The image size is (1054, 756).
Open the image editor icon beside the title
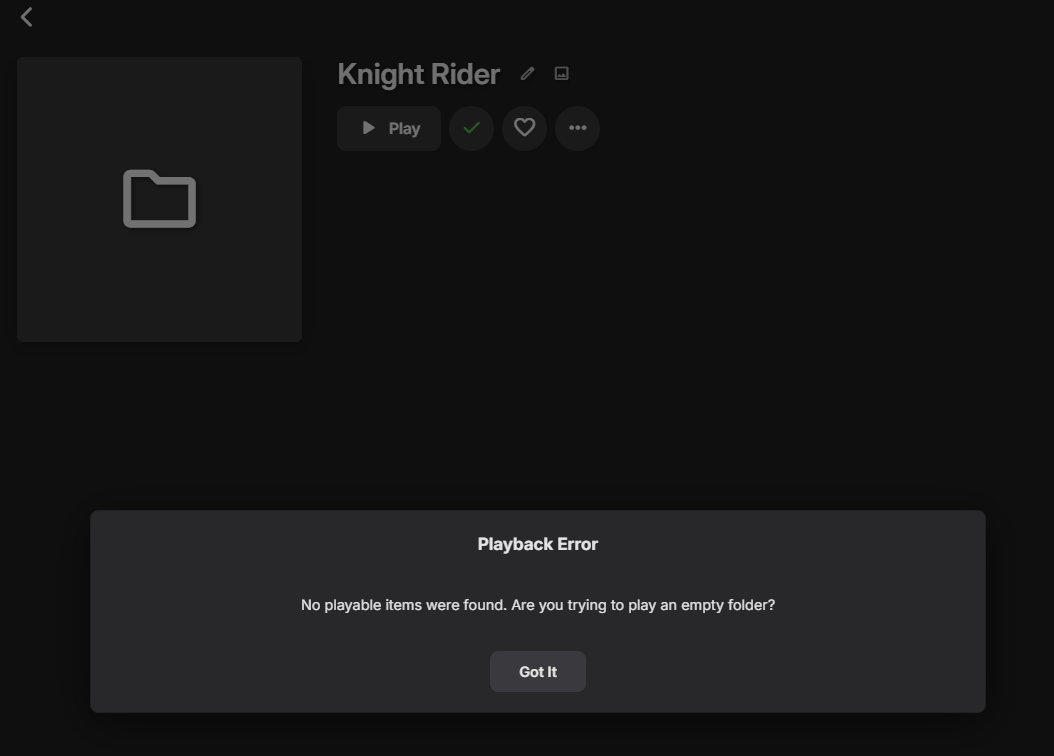coord(561,74)
